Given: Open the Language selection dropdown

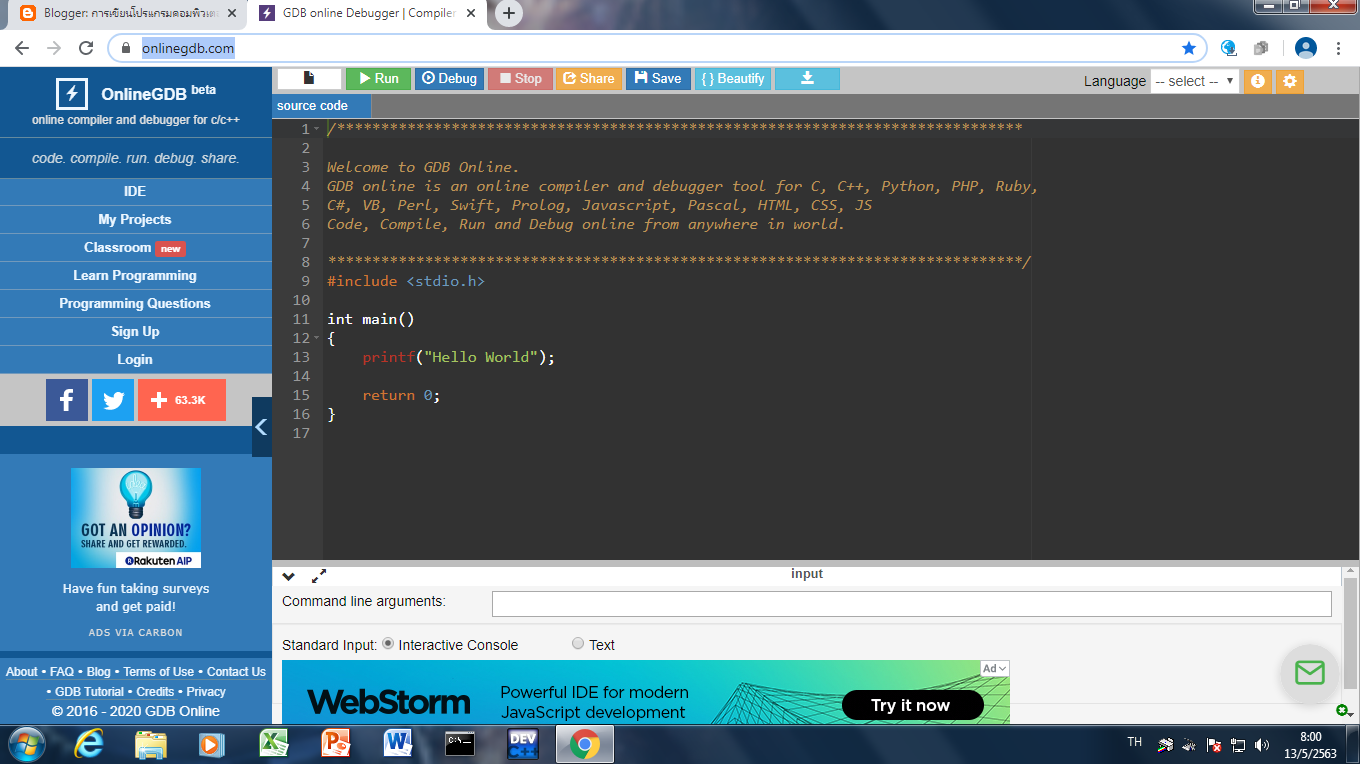Looking at the screenshot, I should (x=1195, y=81).
